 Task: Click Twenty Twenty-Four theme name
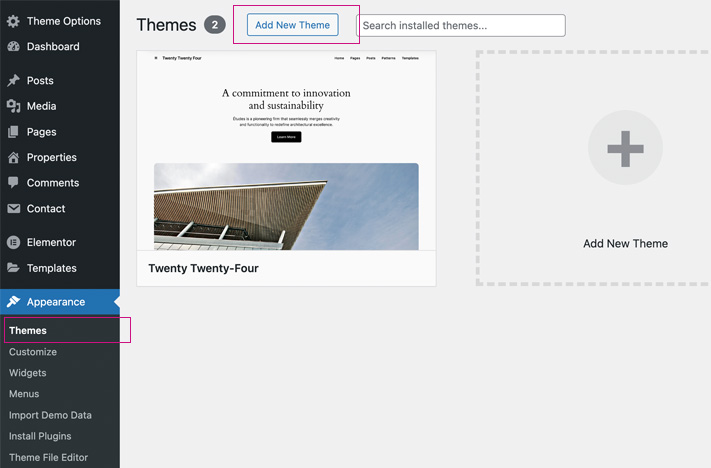click(203, 268)
